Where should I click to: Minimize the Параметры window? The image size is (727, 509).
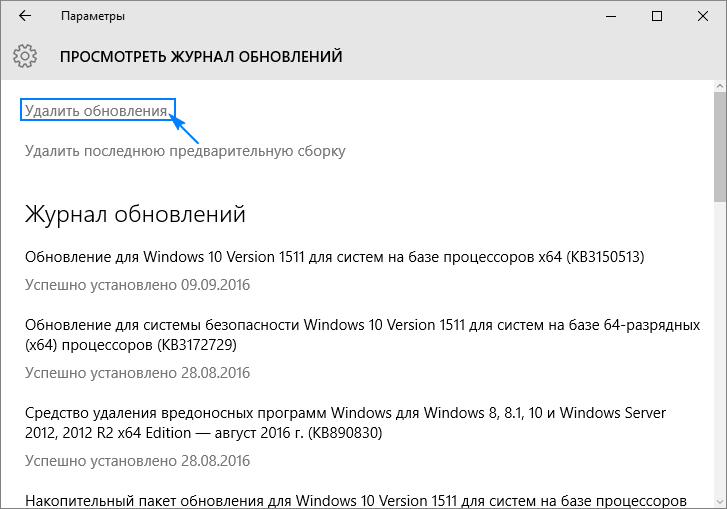[x=611, y=17]
